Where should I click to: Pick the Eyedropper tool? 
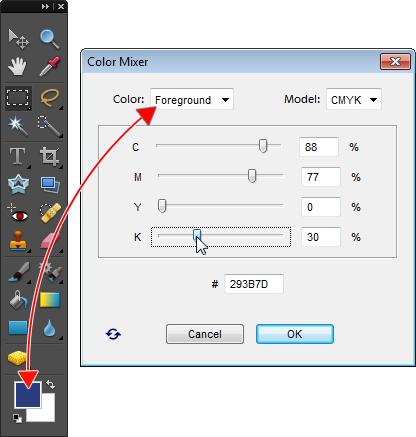pos(50,66)
